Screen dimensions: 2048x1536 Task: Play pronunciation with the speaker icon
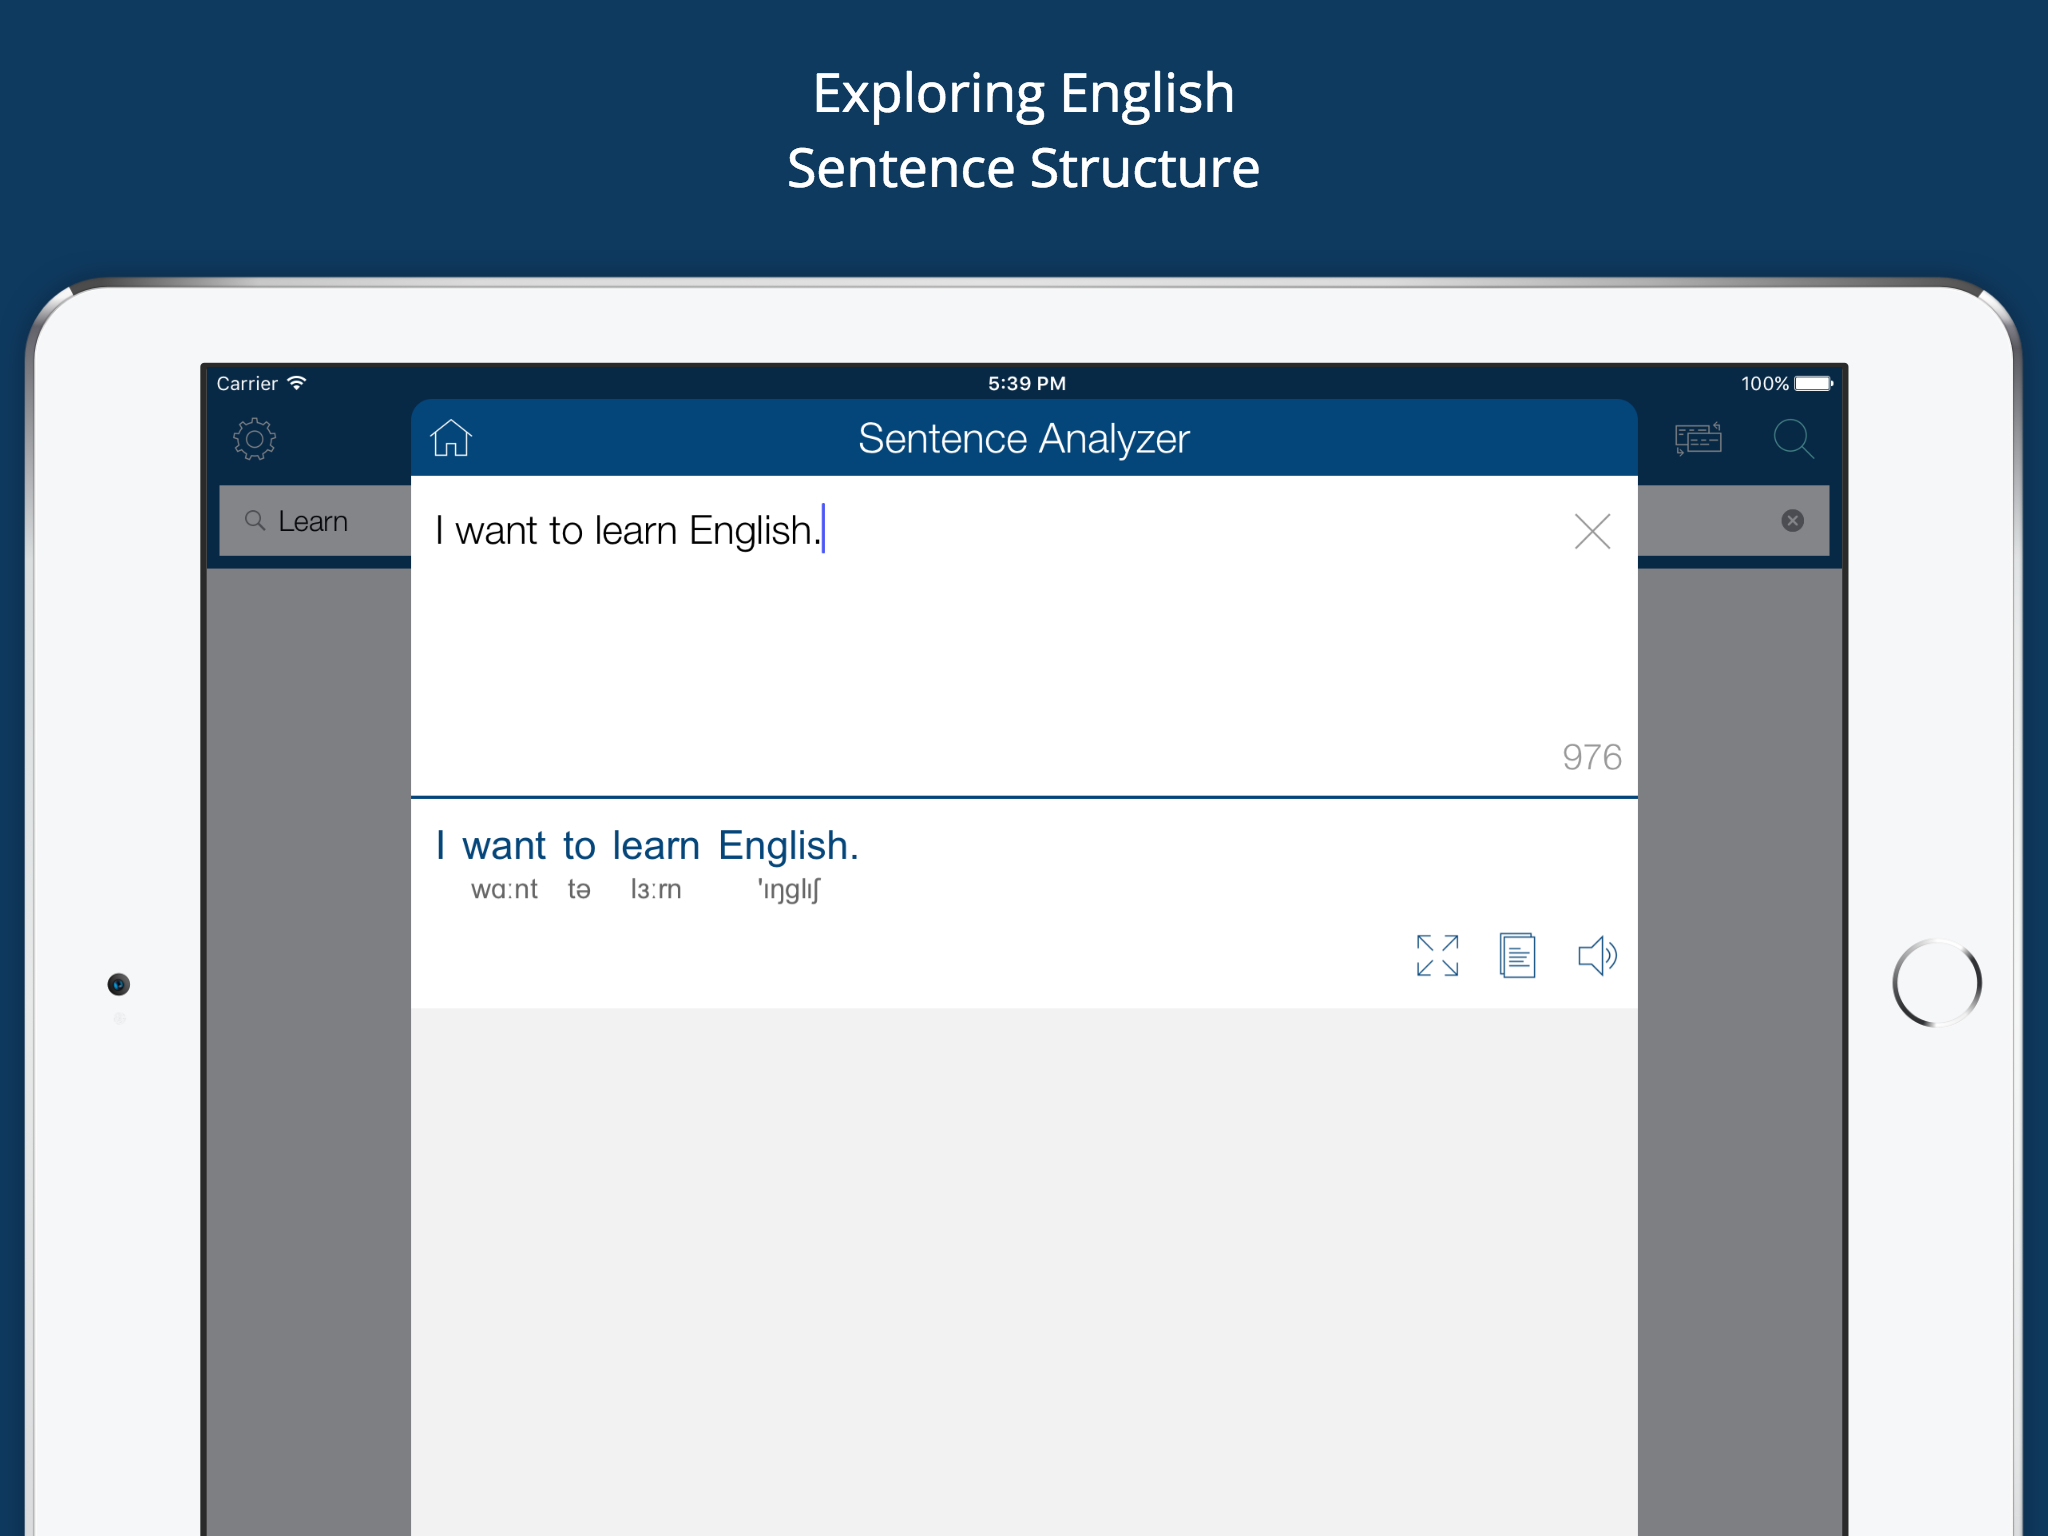point(1597,956)
